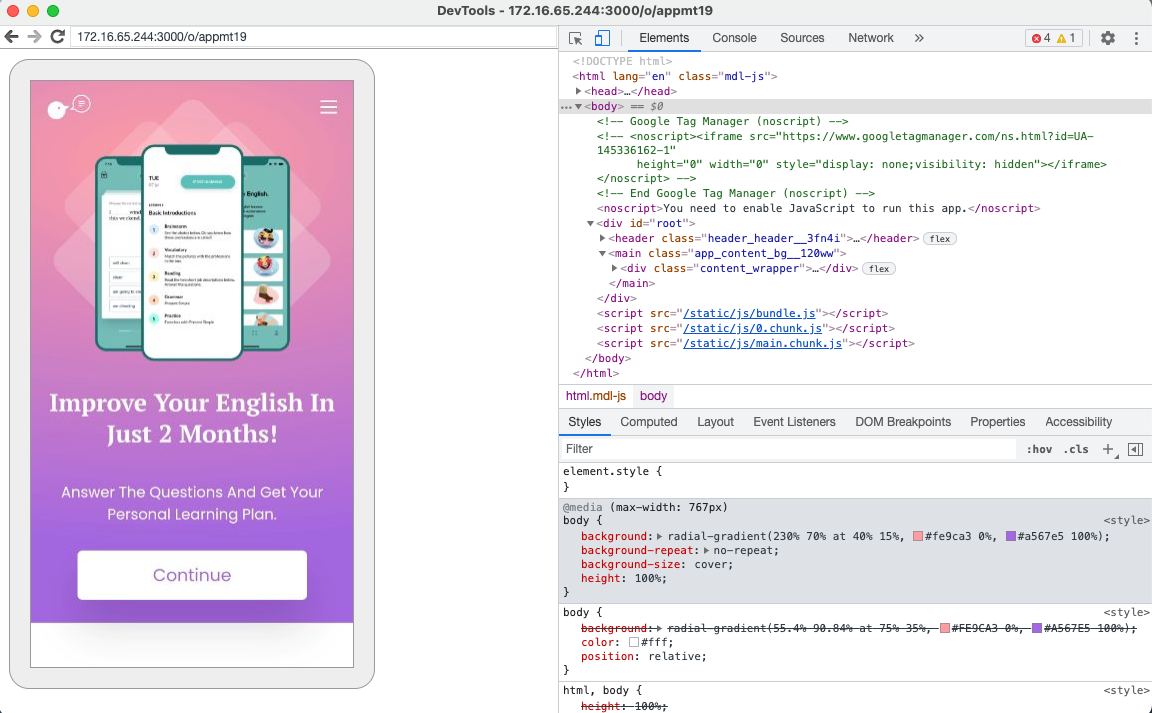Click the 'position: relative' declaration
Screen dimensions: 1152x713
(x=644, y=656)
